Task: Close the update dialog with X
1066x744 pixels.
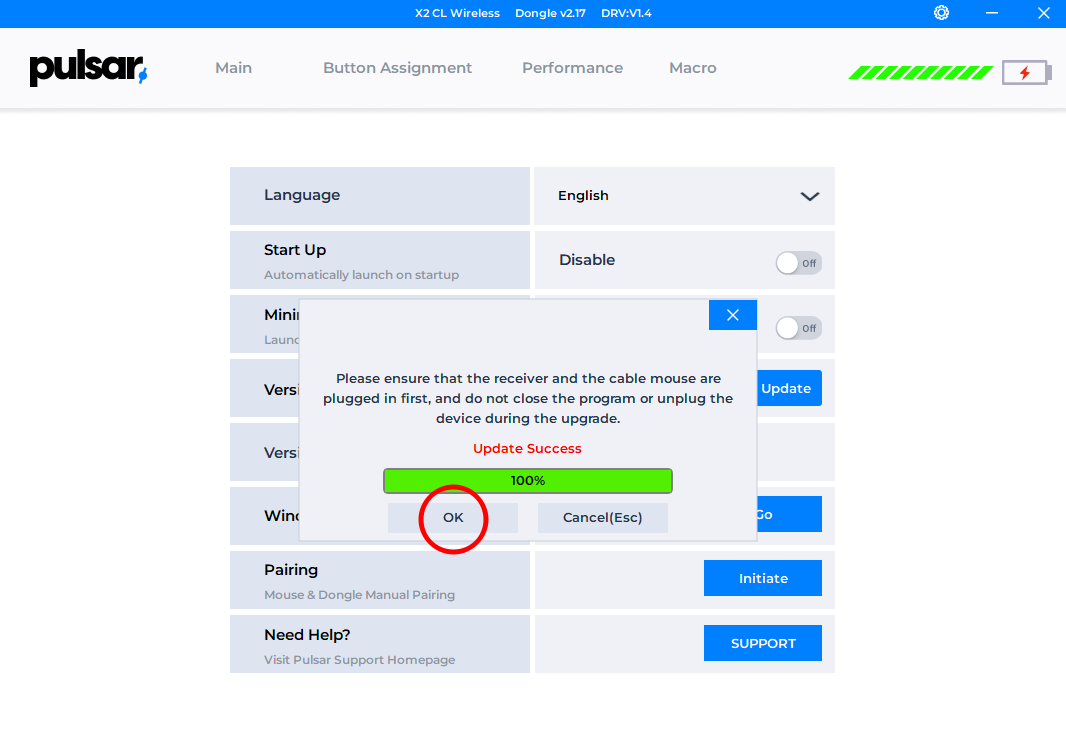Action: click(x=732, y=315)
